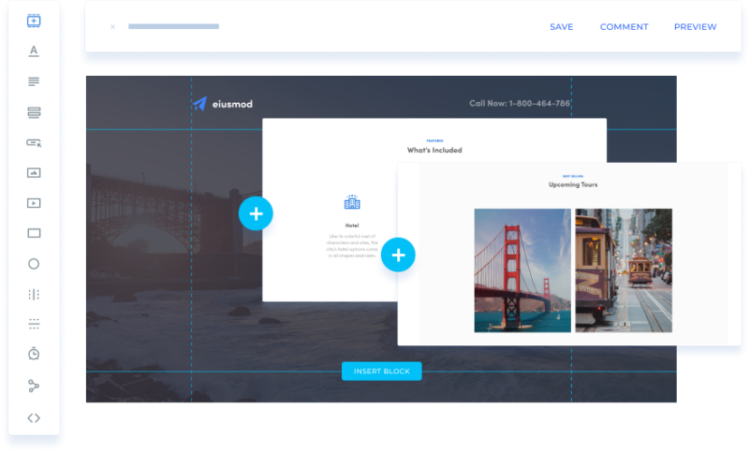Click the eiusmod paper plane logo

[x=199, y=103]
